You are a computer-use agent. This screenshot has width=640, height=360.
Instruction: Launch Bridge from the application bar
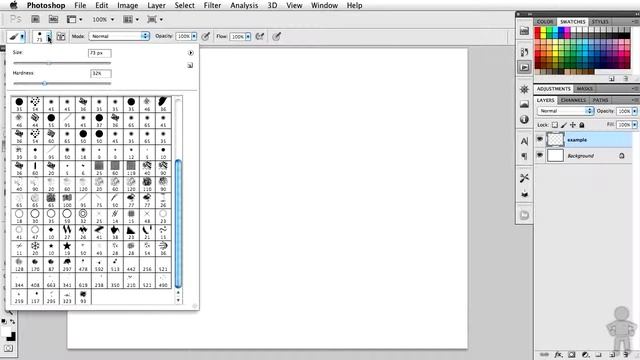point(36,19)
